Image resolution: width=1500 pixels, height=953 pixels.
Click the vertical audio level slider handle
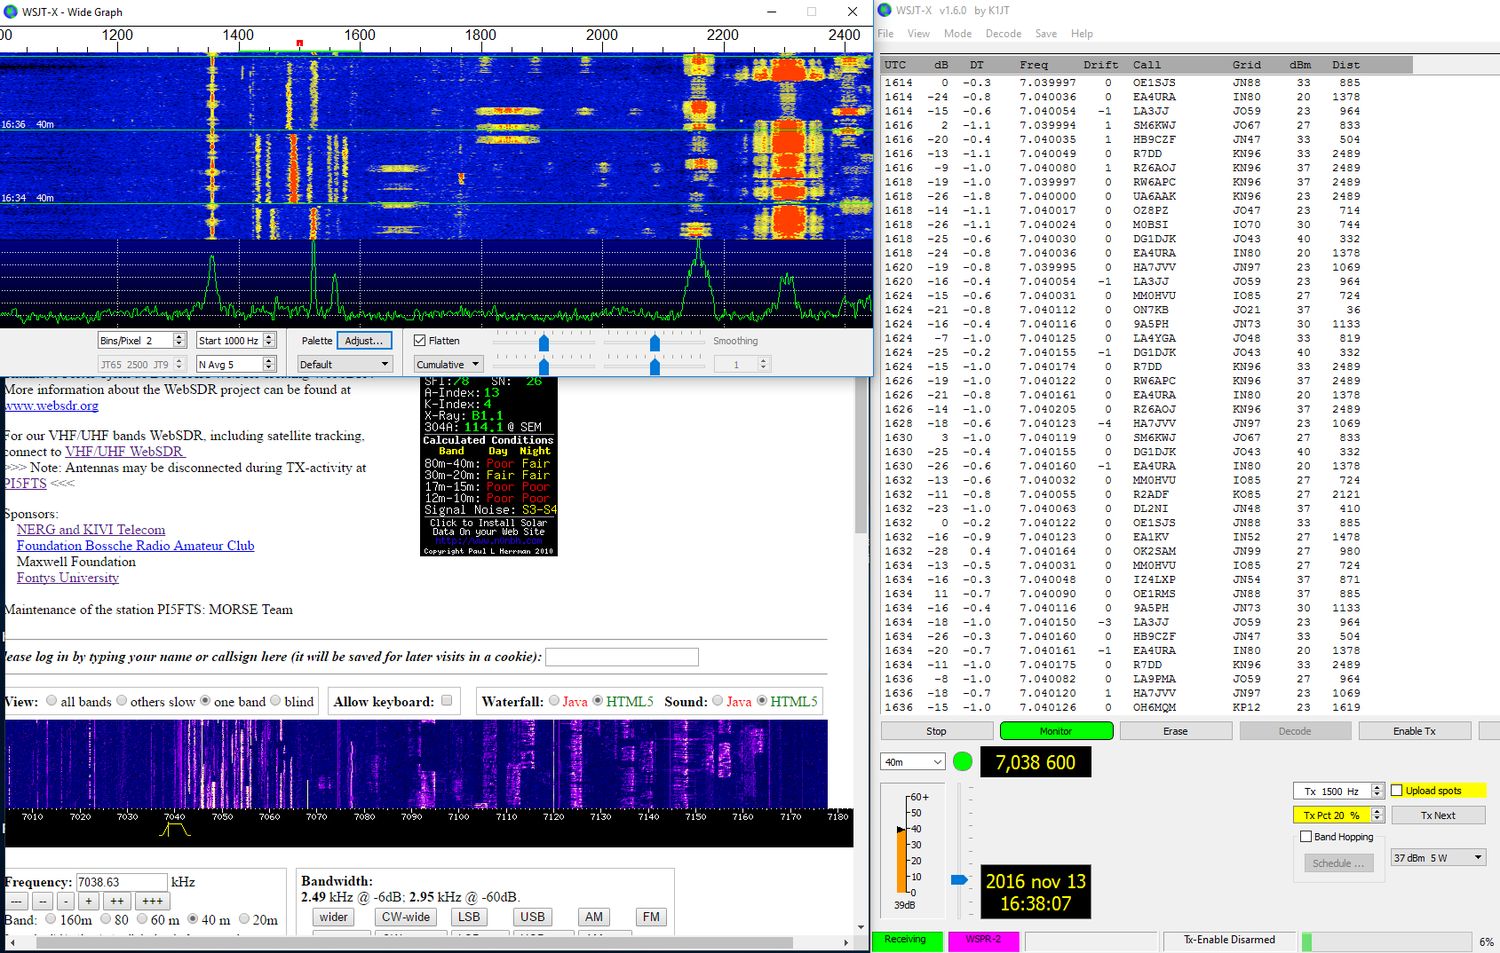click(959, 880)
